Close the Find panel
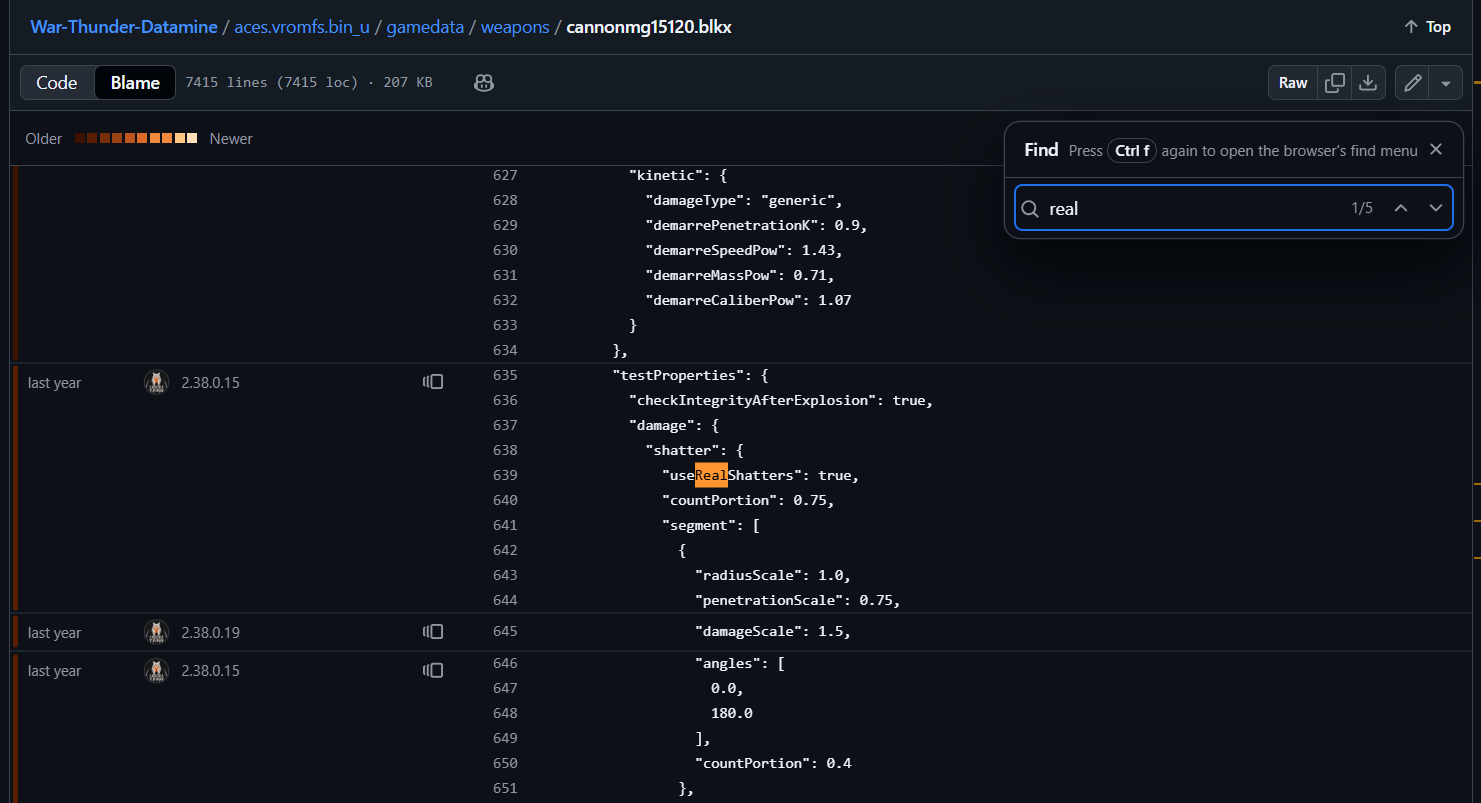The image size is (1481, 803). click(1435, 149)
